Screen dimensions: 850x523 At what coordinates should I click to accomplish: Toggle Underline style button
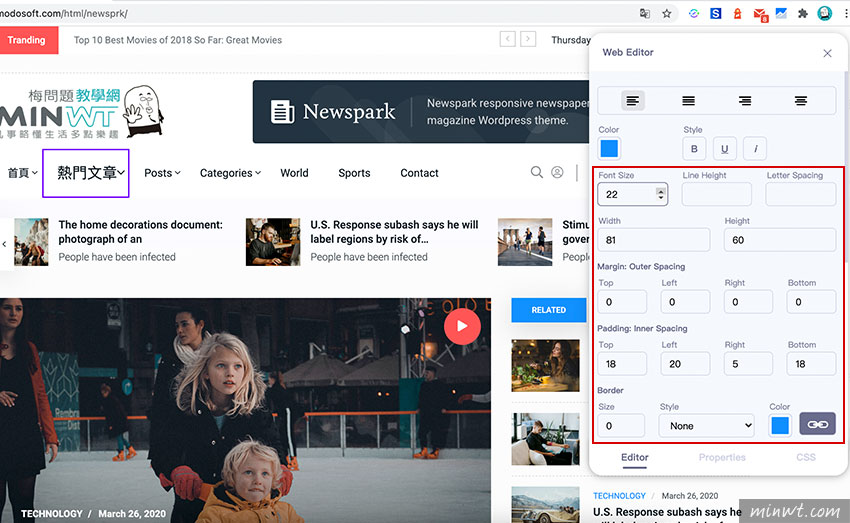point(724,149)
